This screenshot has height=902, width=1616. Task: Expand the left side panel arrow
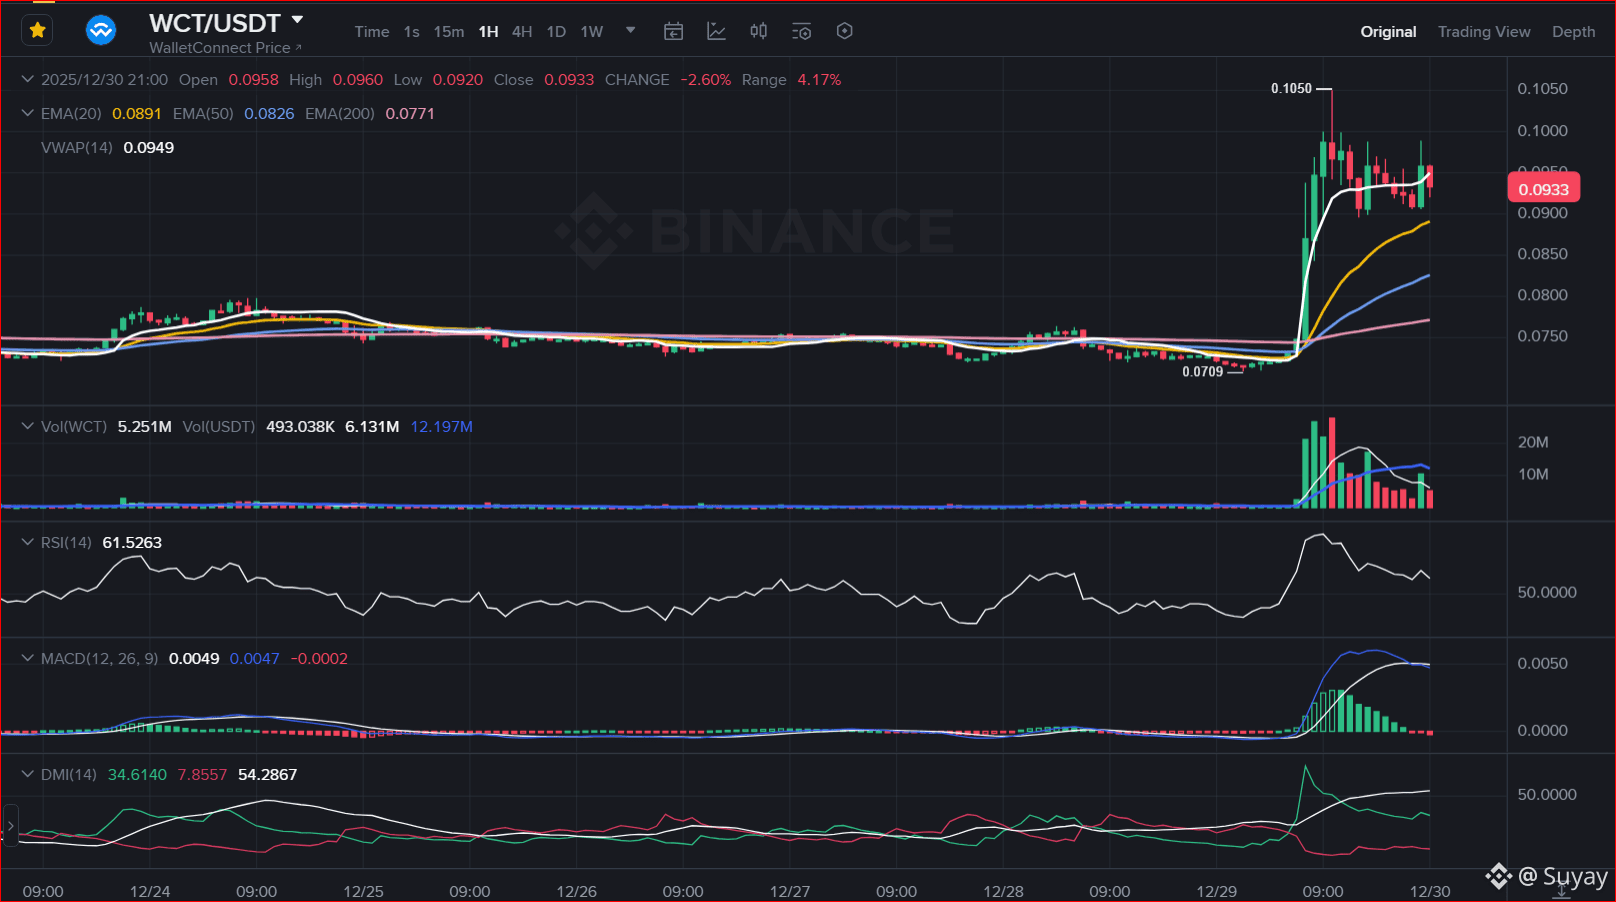tap(10, 826)
